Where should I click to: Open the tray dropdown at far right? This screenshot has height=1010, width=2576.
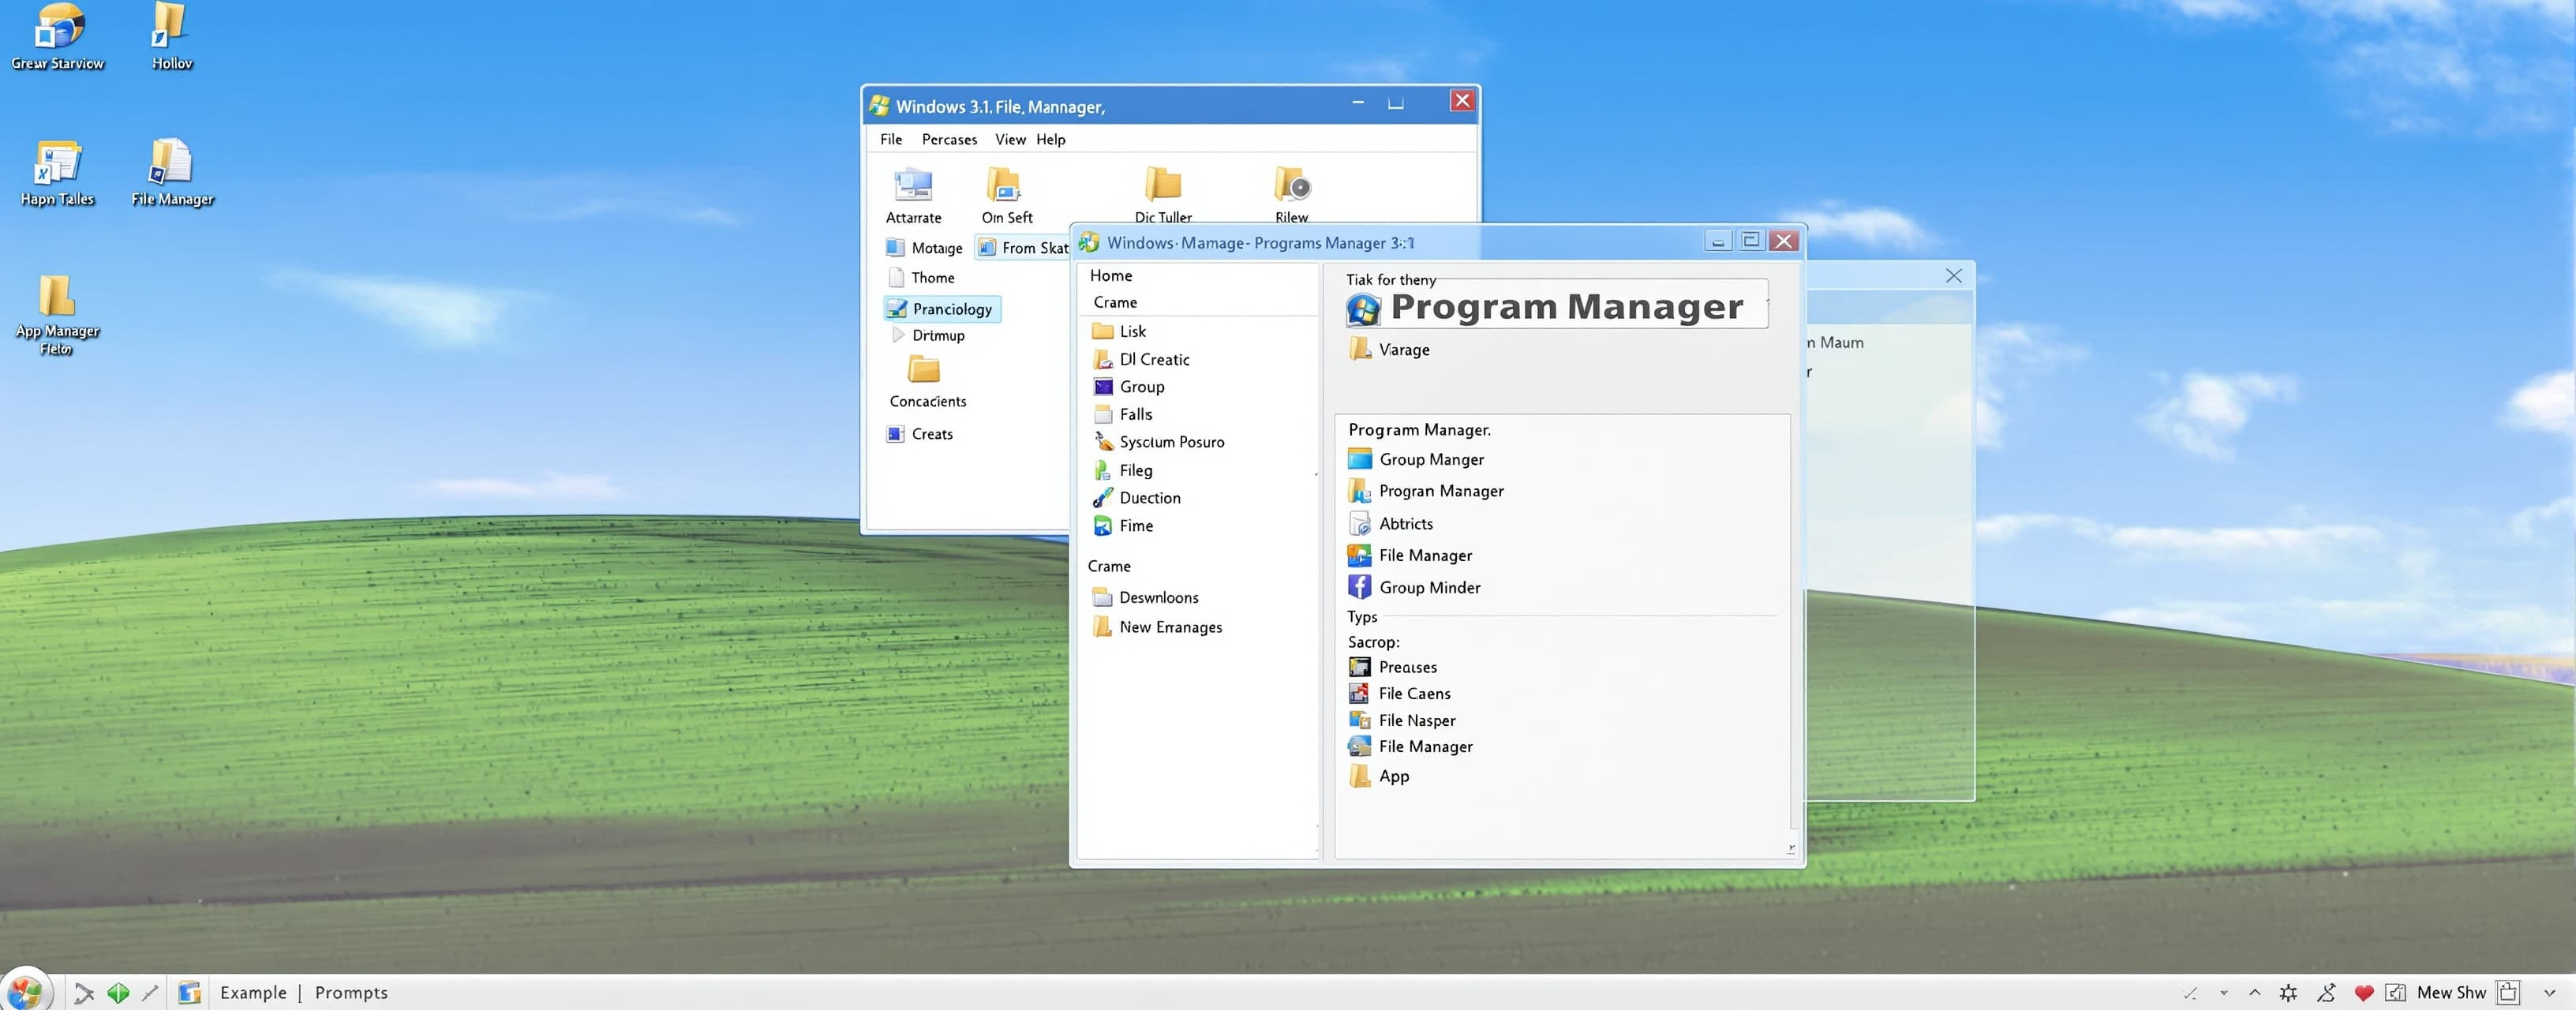2549,992
